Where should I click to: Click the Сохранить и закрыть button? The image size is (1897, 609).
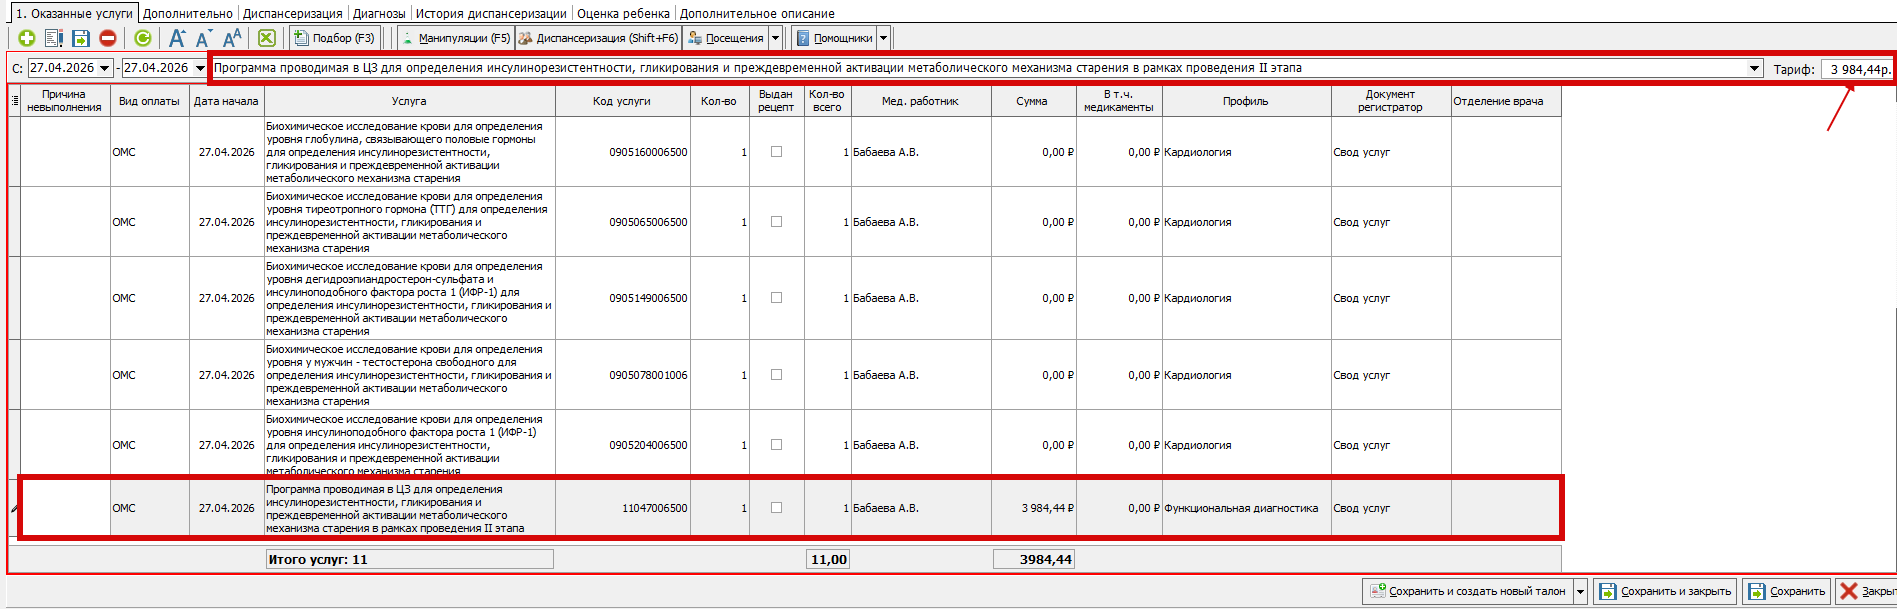[1665, 591]
